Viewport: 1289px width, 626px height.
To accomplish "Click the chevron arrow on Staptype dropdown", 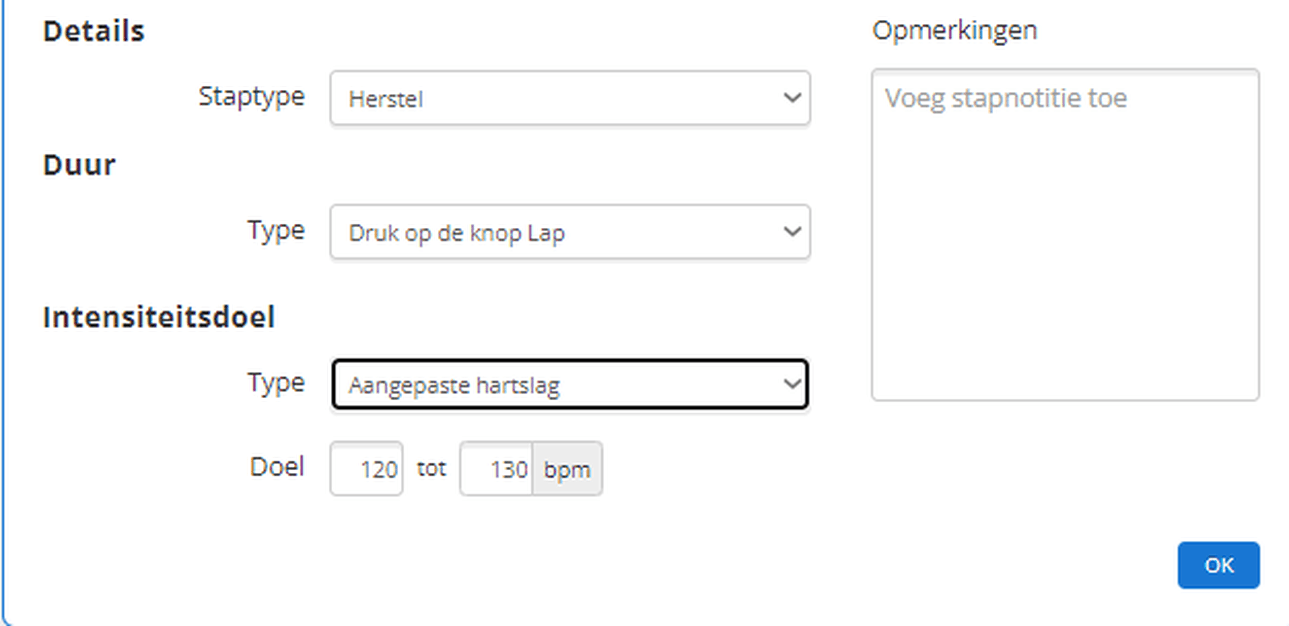I will point(792,98).
